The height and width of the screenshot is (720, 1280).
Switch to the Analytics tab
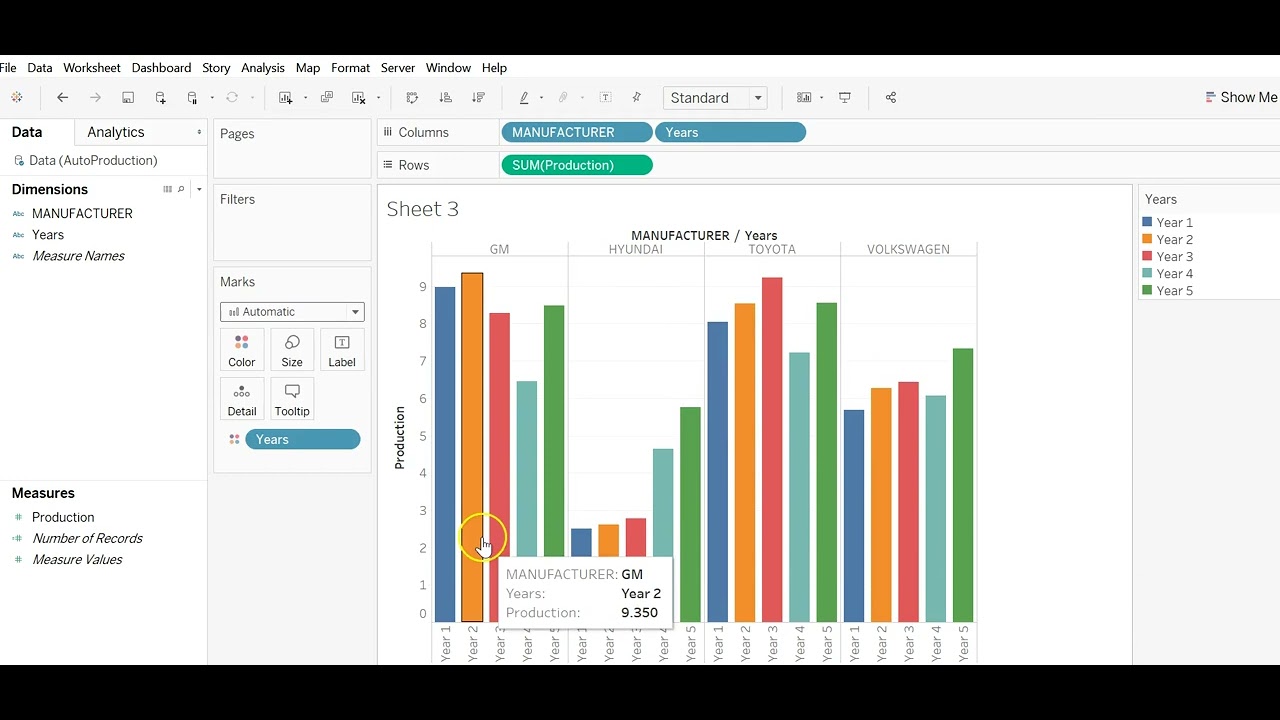[x=116, y=132]
